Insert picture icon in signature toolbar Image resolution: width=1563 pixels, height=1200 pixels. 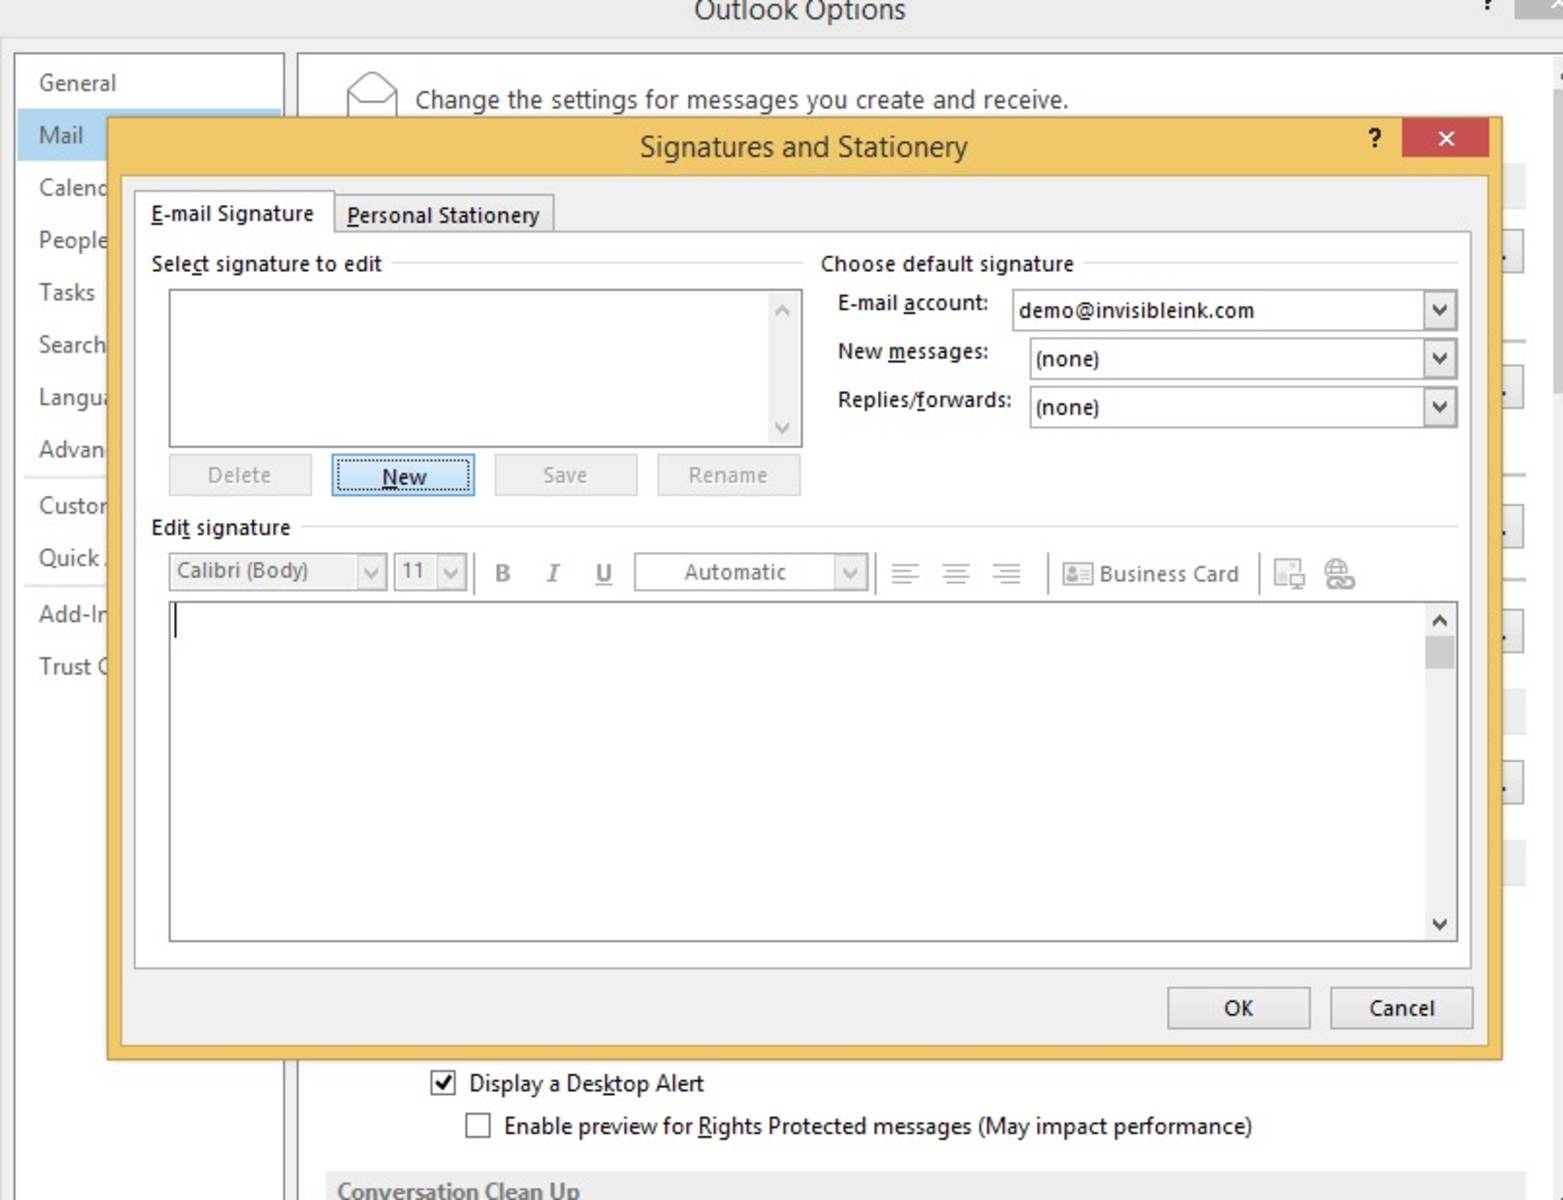point(1289,574)
